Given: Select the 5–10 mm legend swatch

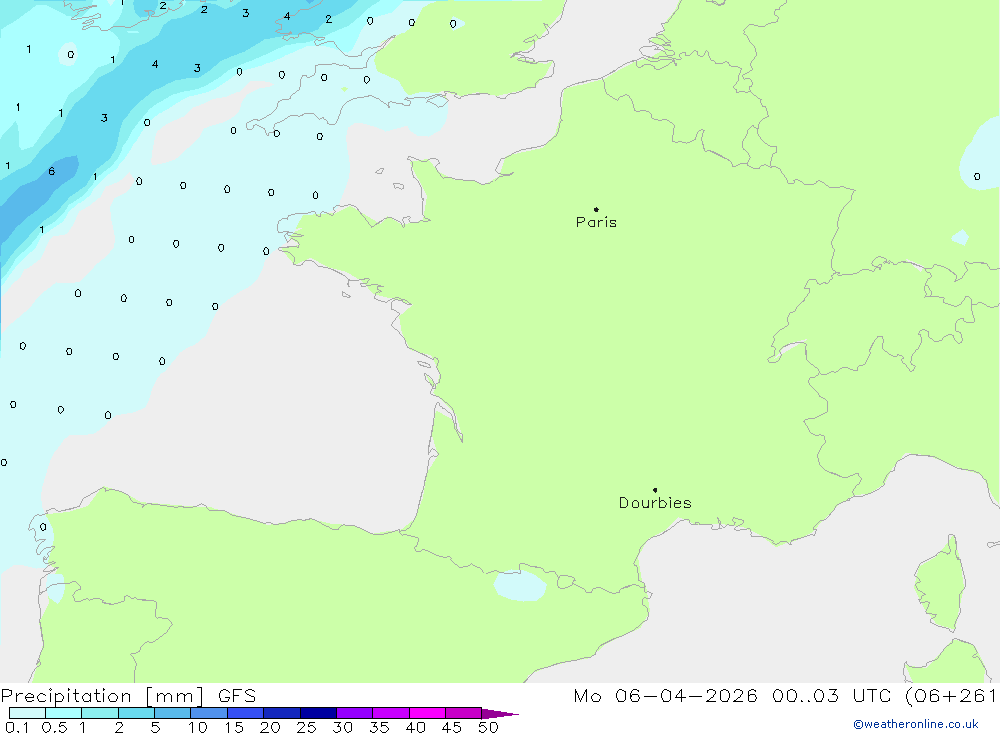Looking at the screenshot, I should click(173, 713).
